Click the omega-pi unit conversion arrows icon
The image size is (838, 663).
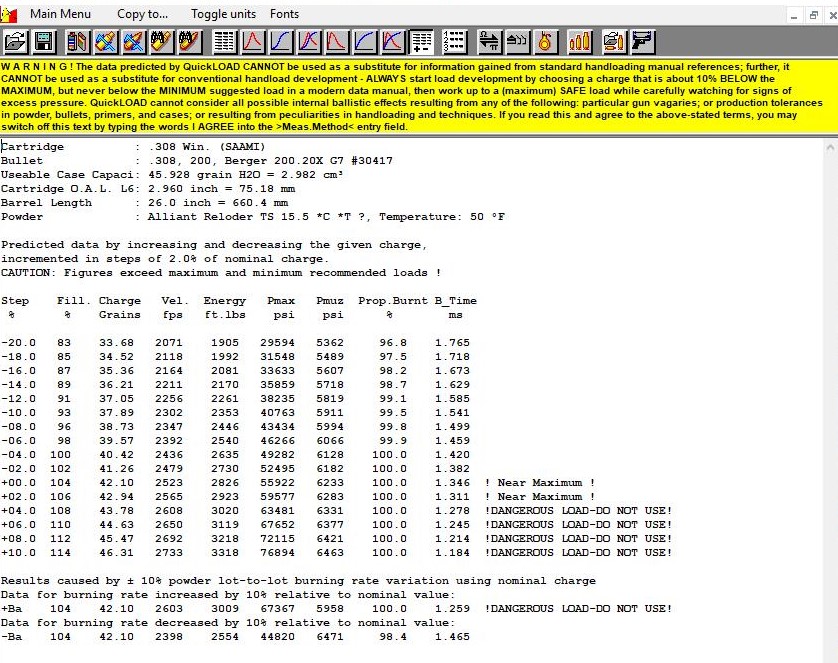pos(489,42)
